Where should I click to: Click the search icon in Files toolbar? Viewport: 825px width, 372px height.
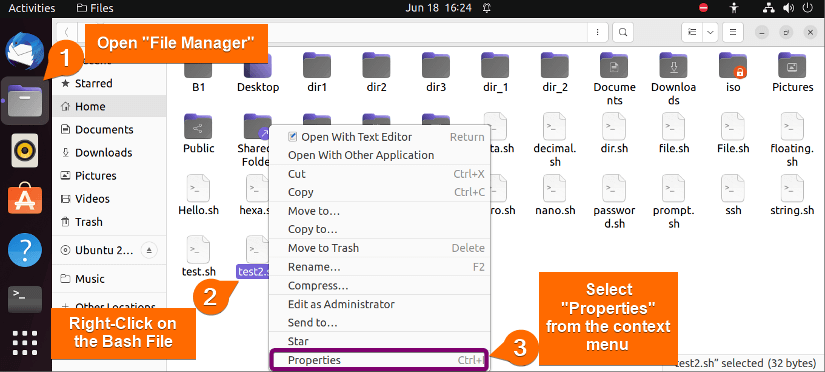622,32
